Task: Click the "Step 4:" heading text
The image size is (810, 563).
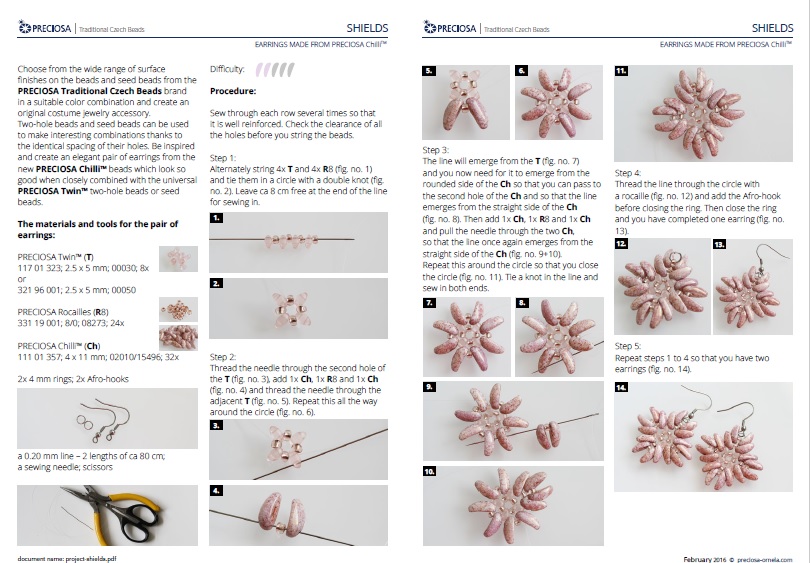Action: (628, 173)
